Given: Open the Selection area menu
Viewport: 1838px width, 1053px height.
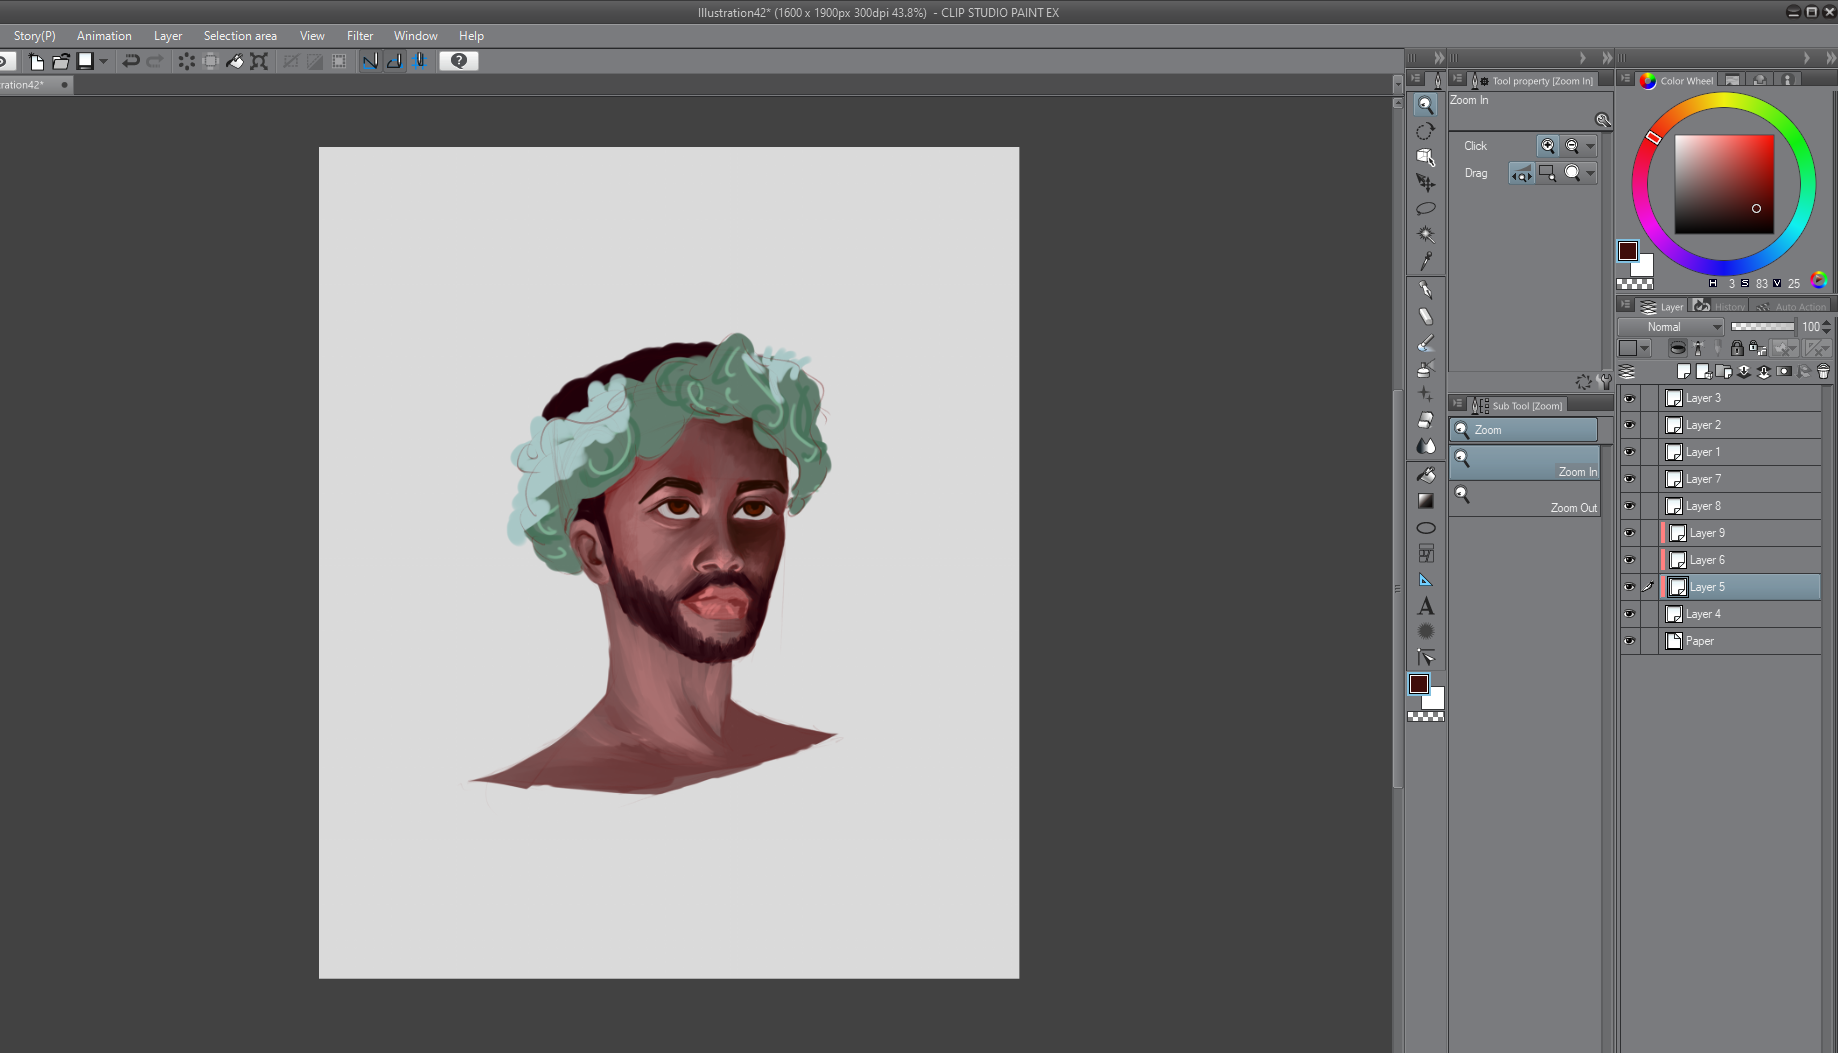Looking at the screenshot, I should 240,36.
